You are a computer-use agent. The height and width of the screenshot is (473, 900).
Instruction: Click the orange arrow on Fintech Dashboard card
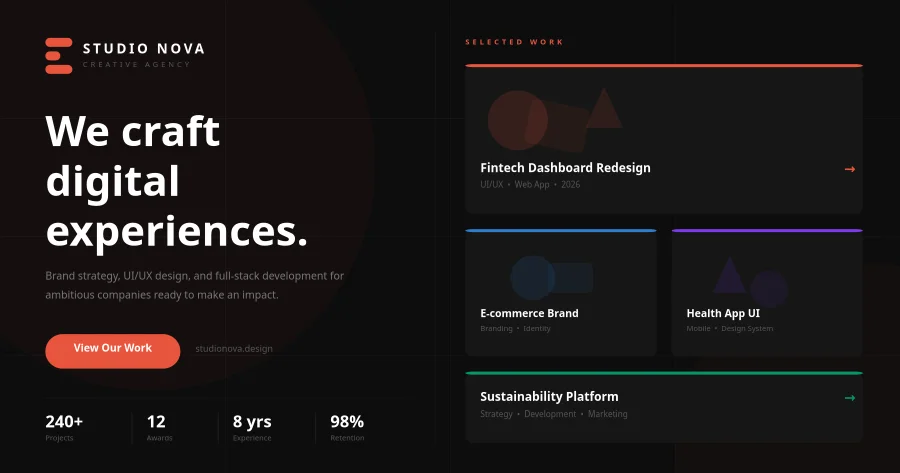pyautogui.click(x=850, y=169)
